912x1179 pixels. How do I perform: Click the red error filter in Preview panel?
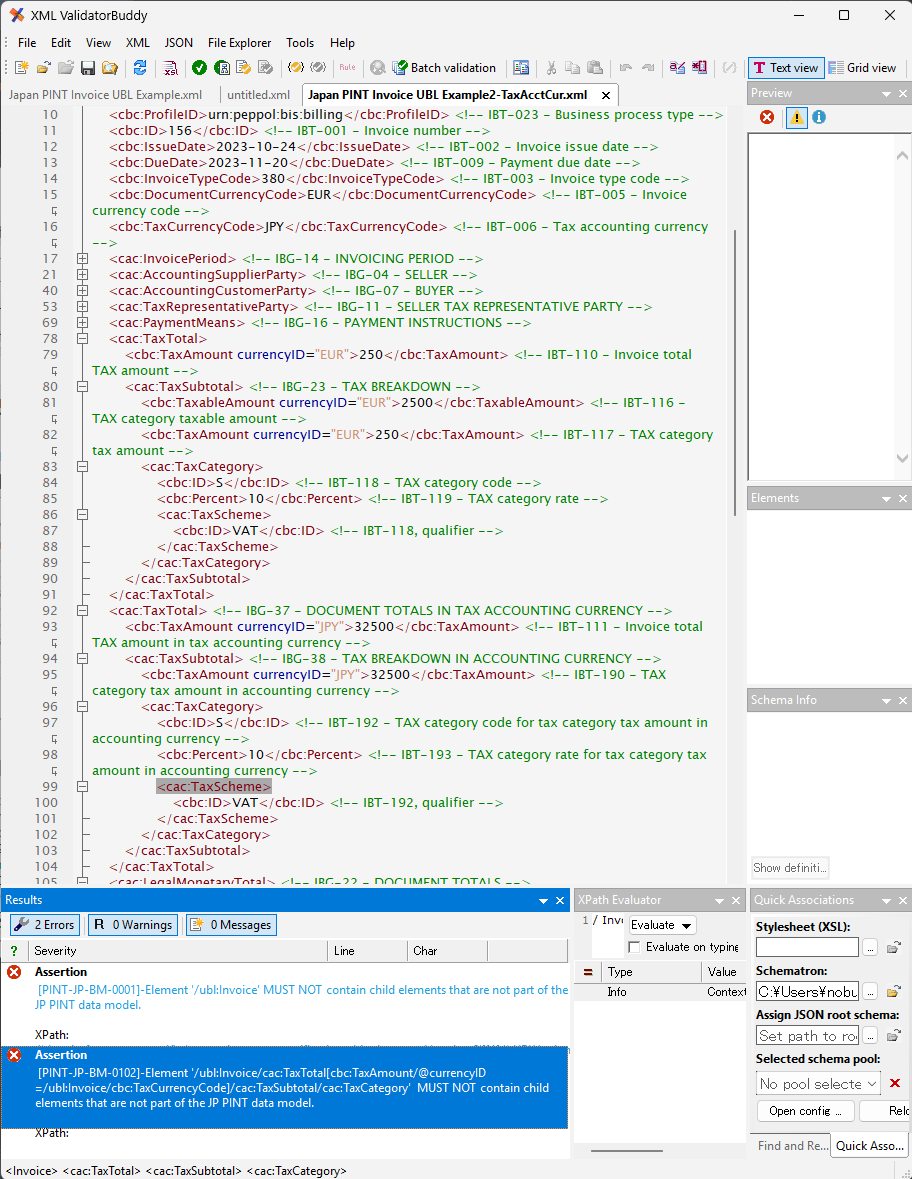767,117
